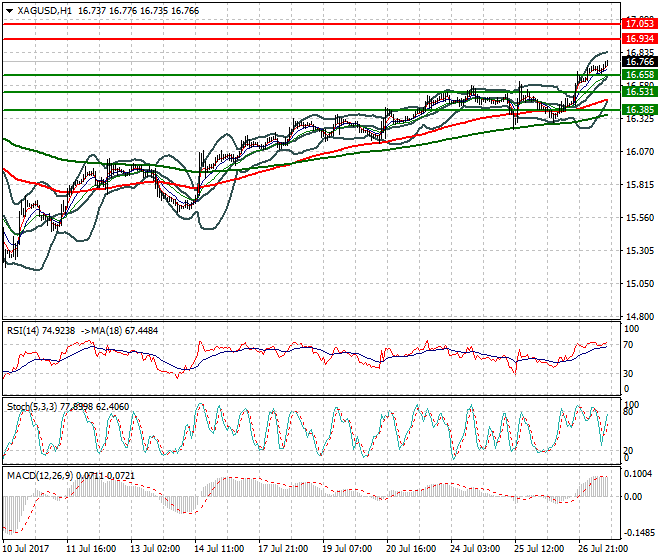Viewport: 660px width, 560px height.
Task: Click the 19 Jul 07:00 time label
Action: (x=347, y=549)
